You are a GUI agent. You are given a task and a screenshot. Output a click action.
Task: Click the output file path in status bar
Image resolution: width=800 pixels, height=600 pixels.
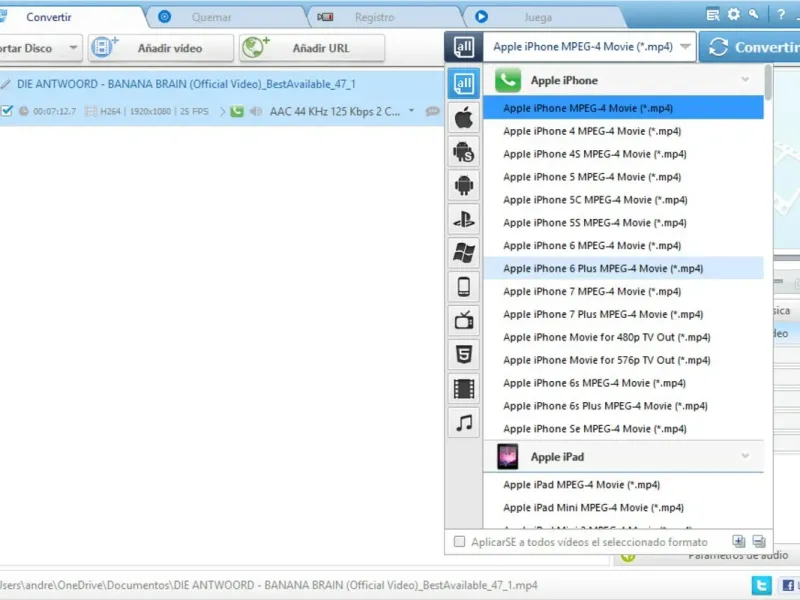(x=269, y=585)
